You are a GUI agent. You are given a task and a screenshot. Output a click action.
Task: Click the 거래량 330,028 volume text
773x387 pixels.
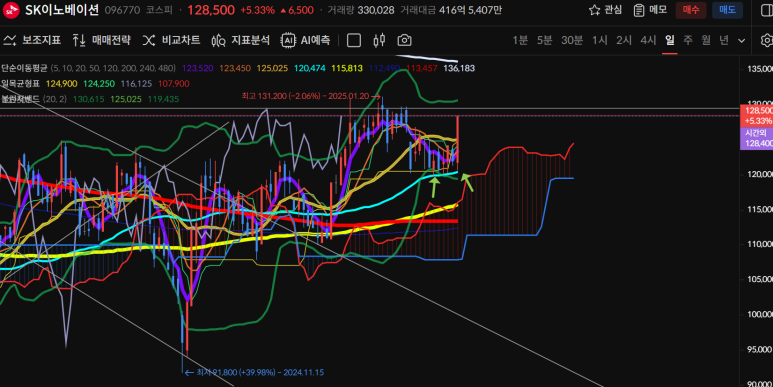pyautogui.click(x=361, y=10)
